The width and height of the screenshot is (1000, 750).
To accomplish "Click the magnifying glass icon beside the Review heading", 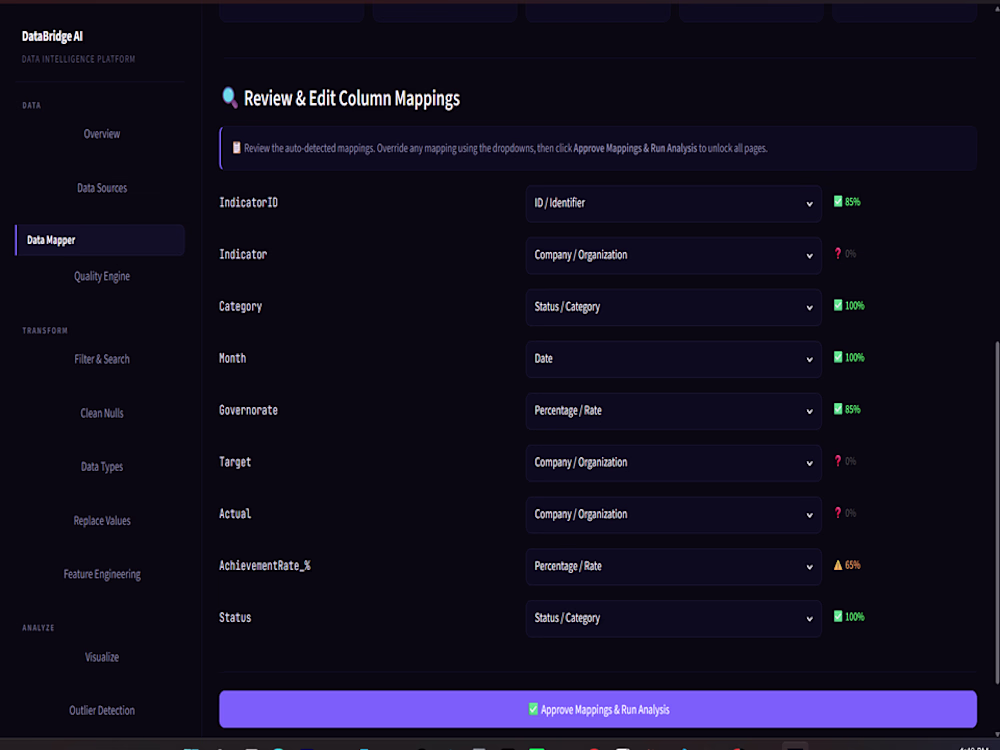I will coord(230,98).
